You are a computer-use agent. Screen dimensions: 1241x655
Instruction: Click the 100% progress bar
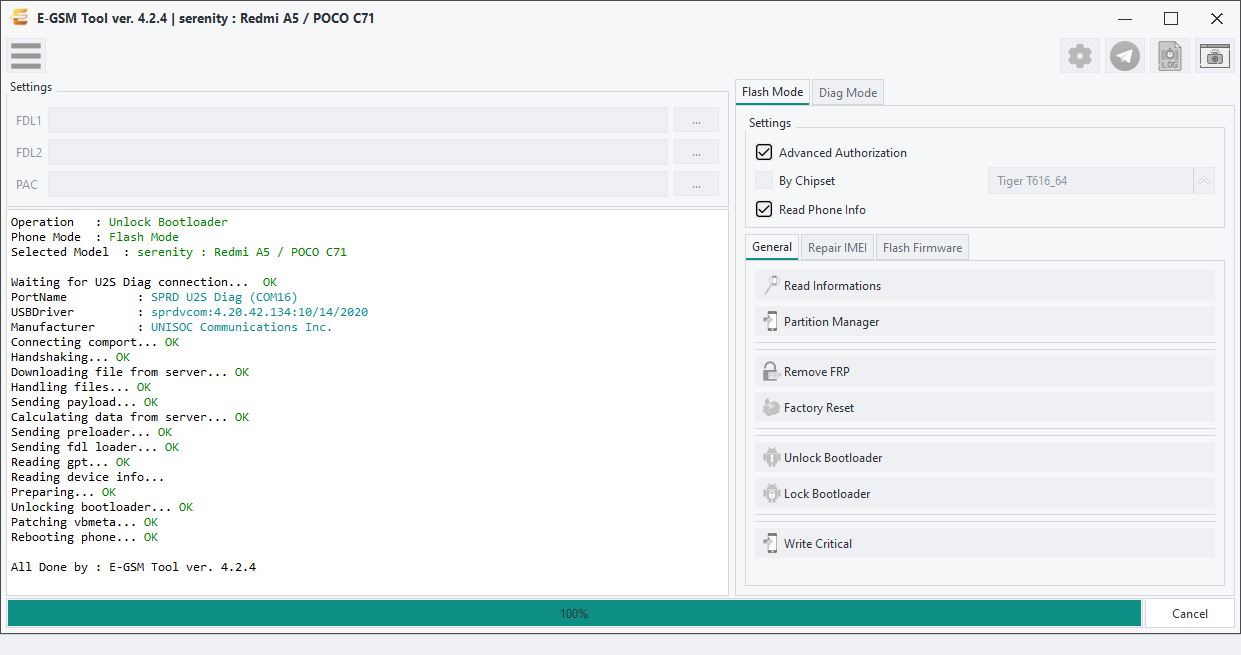point(574,613)
